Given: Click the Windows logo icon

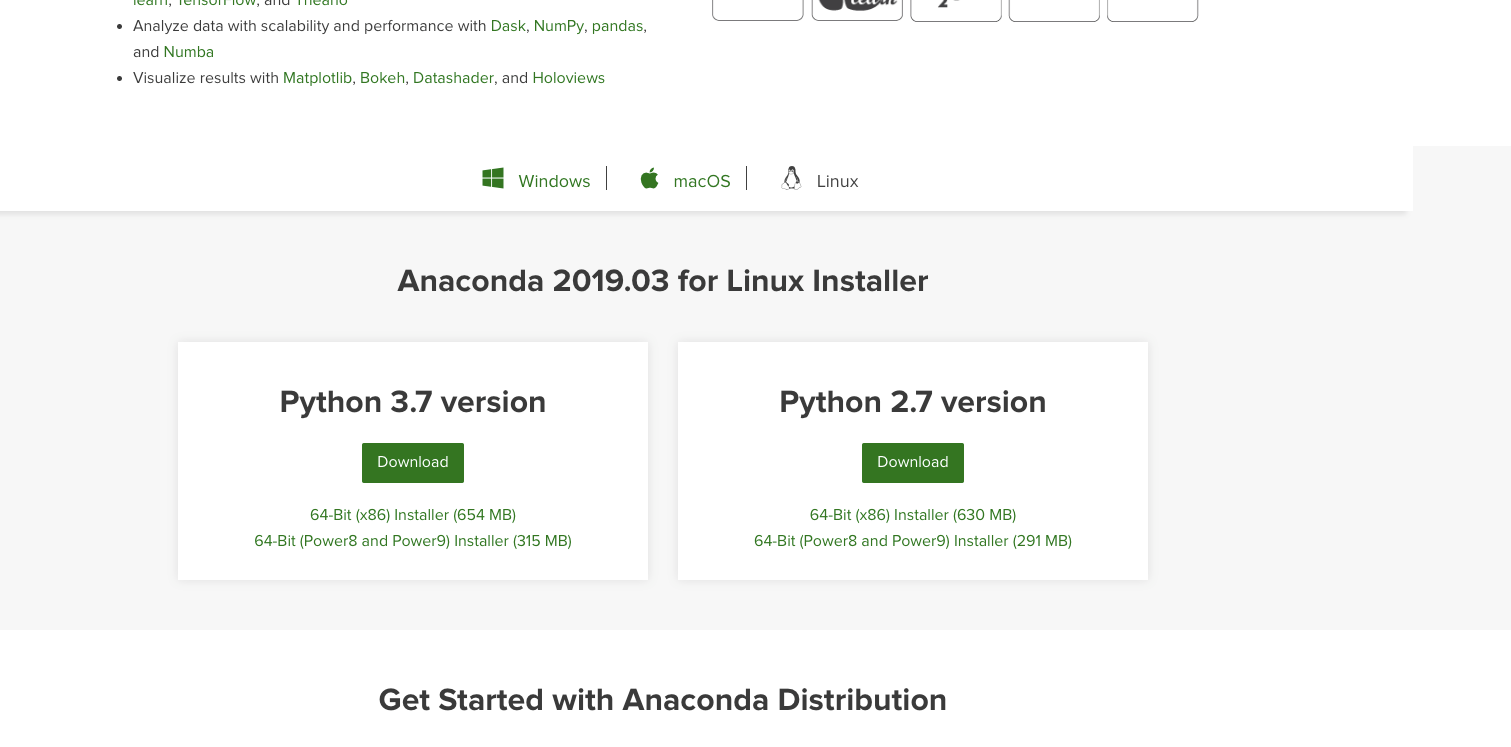Looking at the screenshot, I should tap(492, 178).
